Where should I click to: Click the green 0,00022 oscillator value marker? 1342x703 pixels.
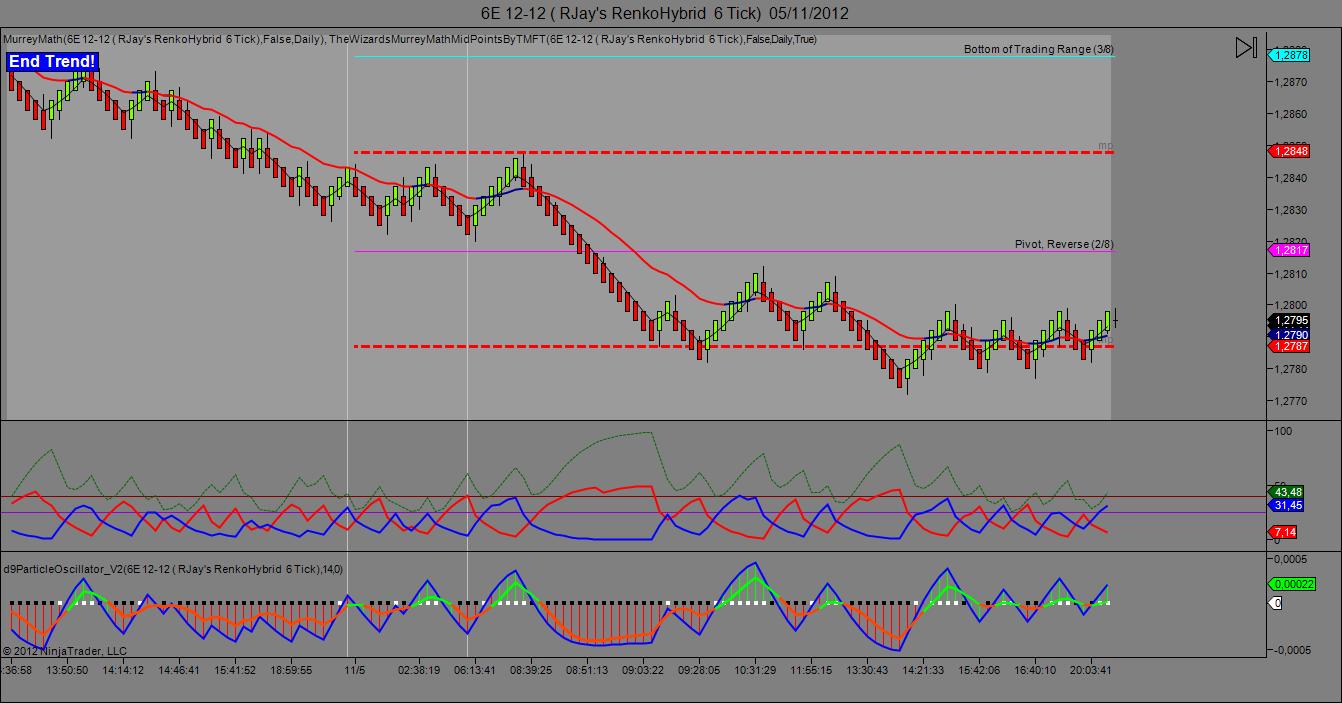point(1292,583)
